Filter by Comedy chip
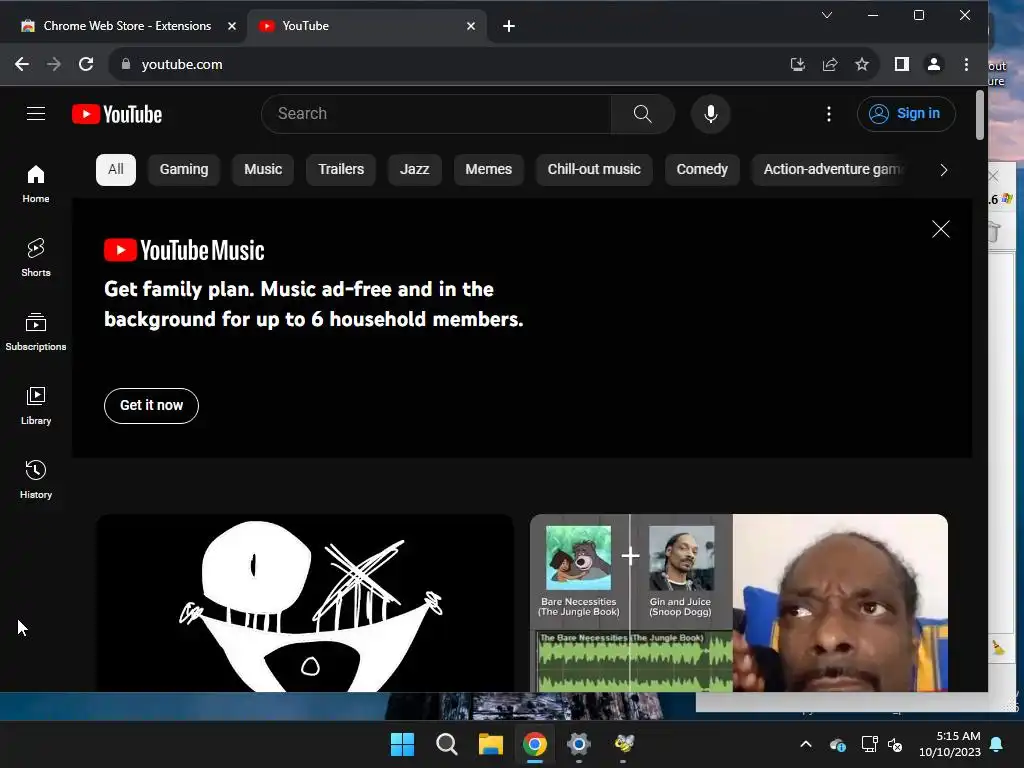The image size is (1024, 768). click(702, 170)
